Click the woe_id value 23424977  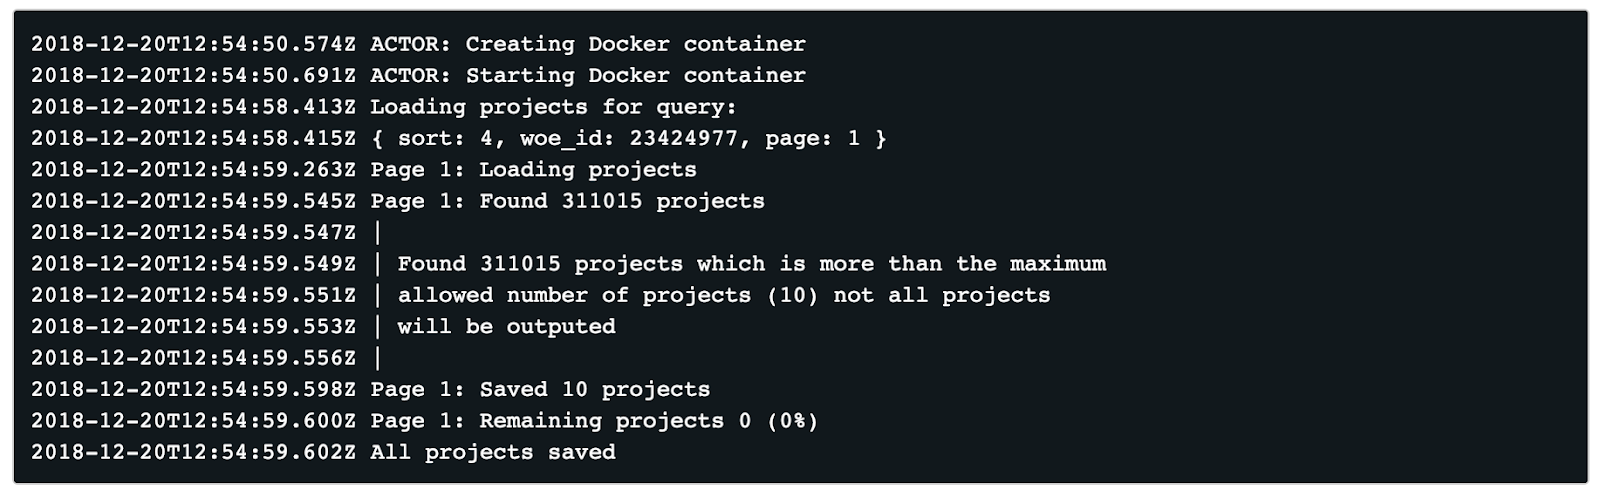[683, 138]
